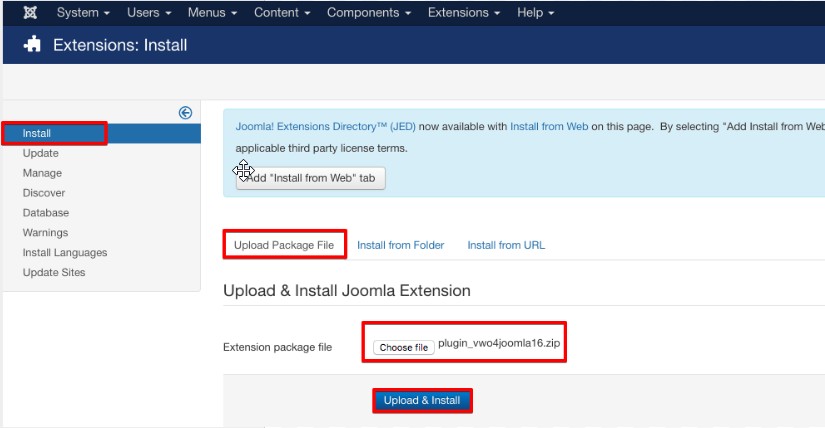This screenshot has width=825, height=428.
Task: Click the Extensions: Install page title
Action: pos(120,45)
